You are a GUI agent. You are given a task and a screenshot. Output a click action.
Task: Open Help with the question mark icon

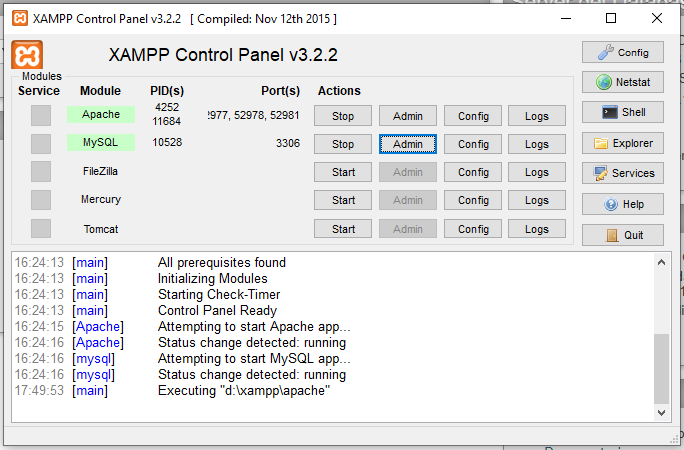(x=622, y=204)
